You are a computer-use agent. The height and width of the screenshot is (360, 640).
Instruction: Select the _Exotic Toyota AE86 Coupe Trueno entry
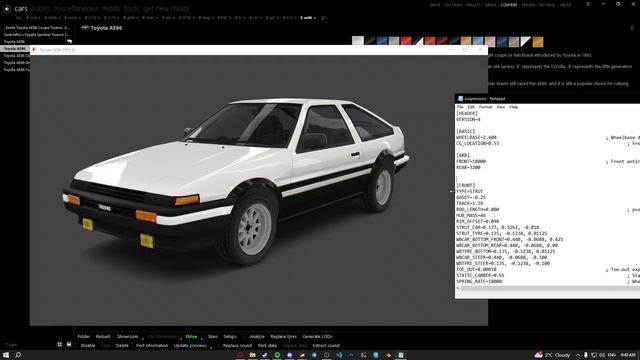pos(37,28)
